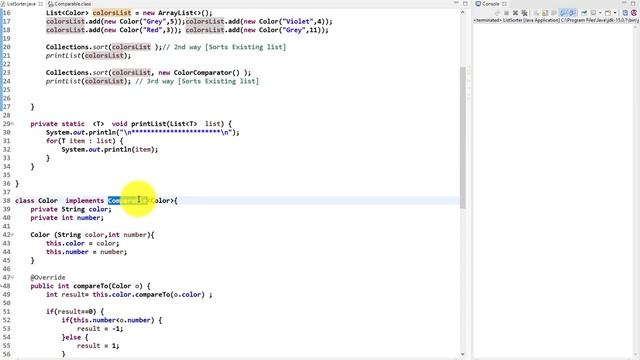Screen dimensions: 640x360
Task: Click 'System.out.println(item);' on line 32
Action: pos(109,149)
